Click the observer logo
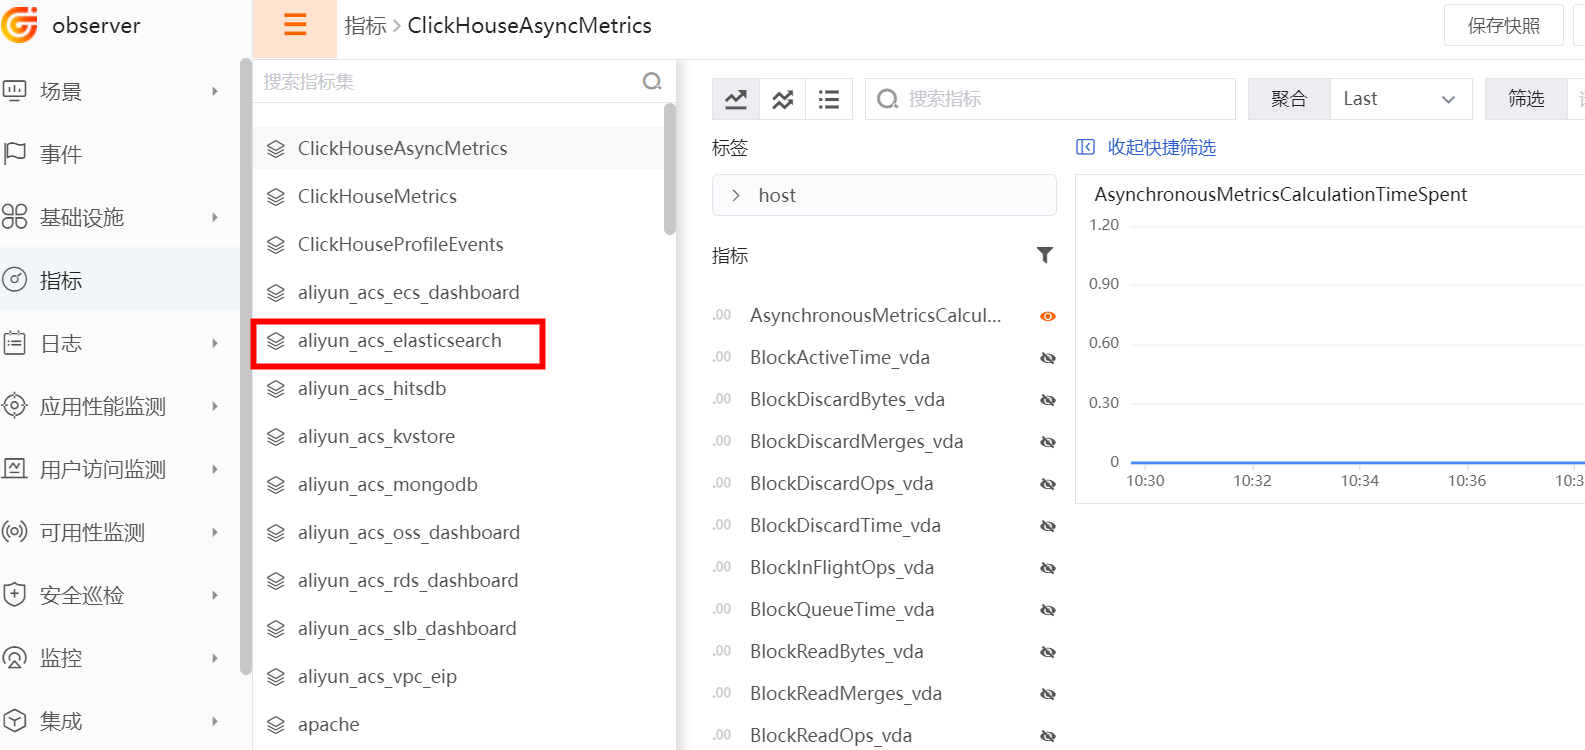 coord(20,25)
